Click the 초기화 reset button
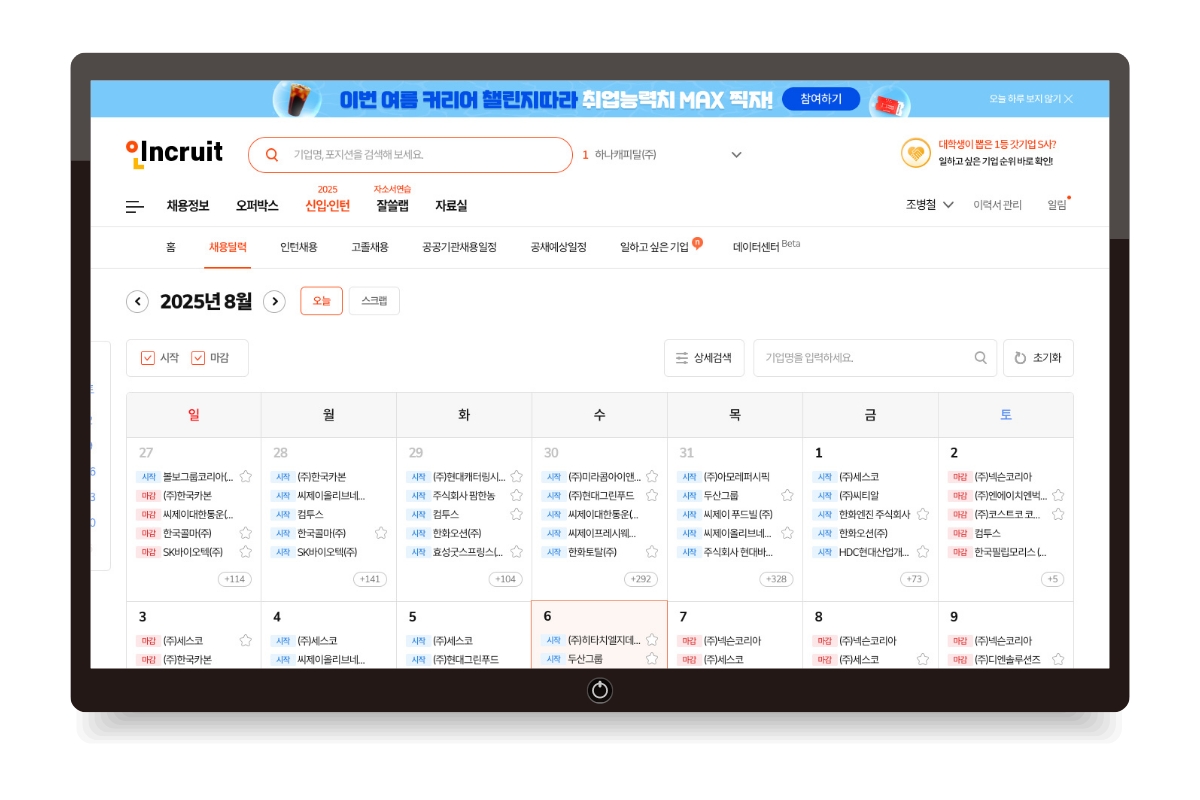 pyautogui.click(x=1038, y=358)
